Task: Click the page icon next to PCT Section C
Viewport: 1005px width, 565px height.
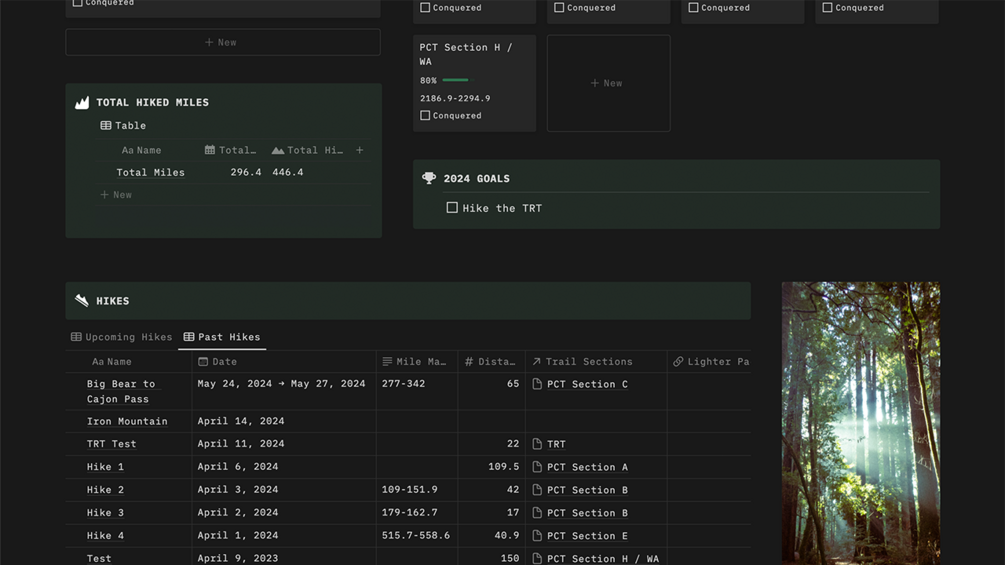Action: tap(537, 384)
